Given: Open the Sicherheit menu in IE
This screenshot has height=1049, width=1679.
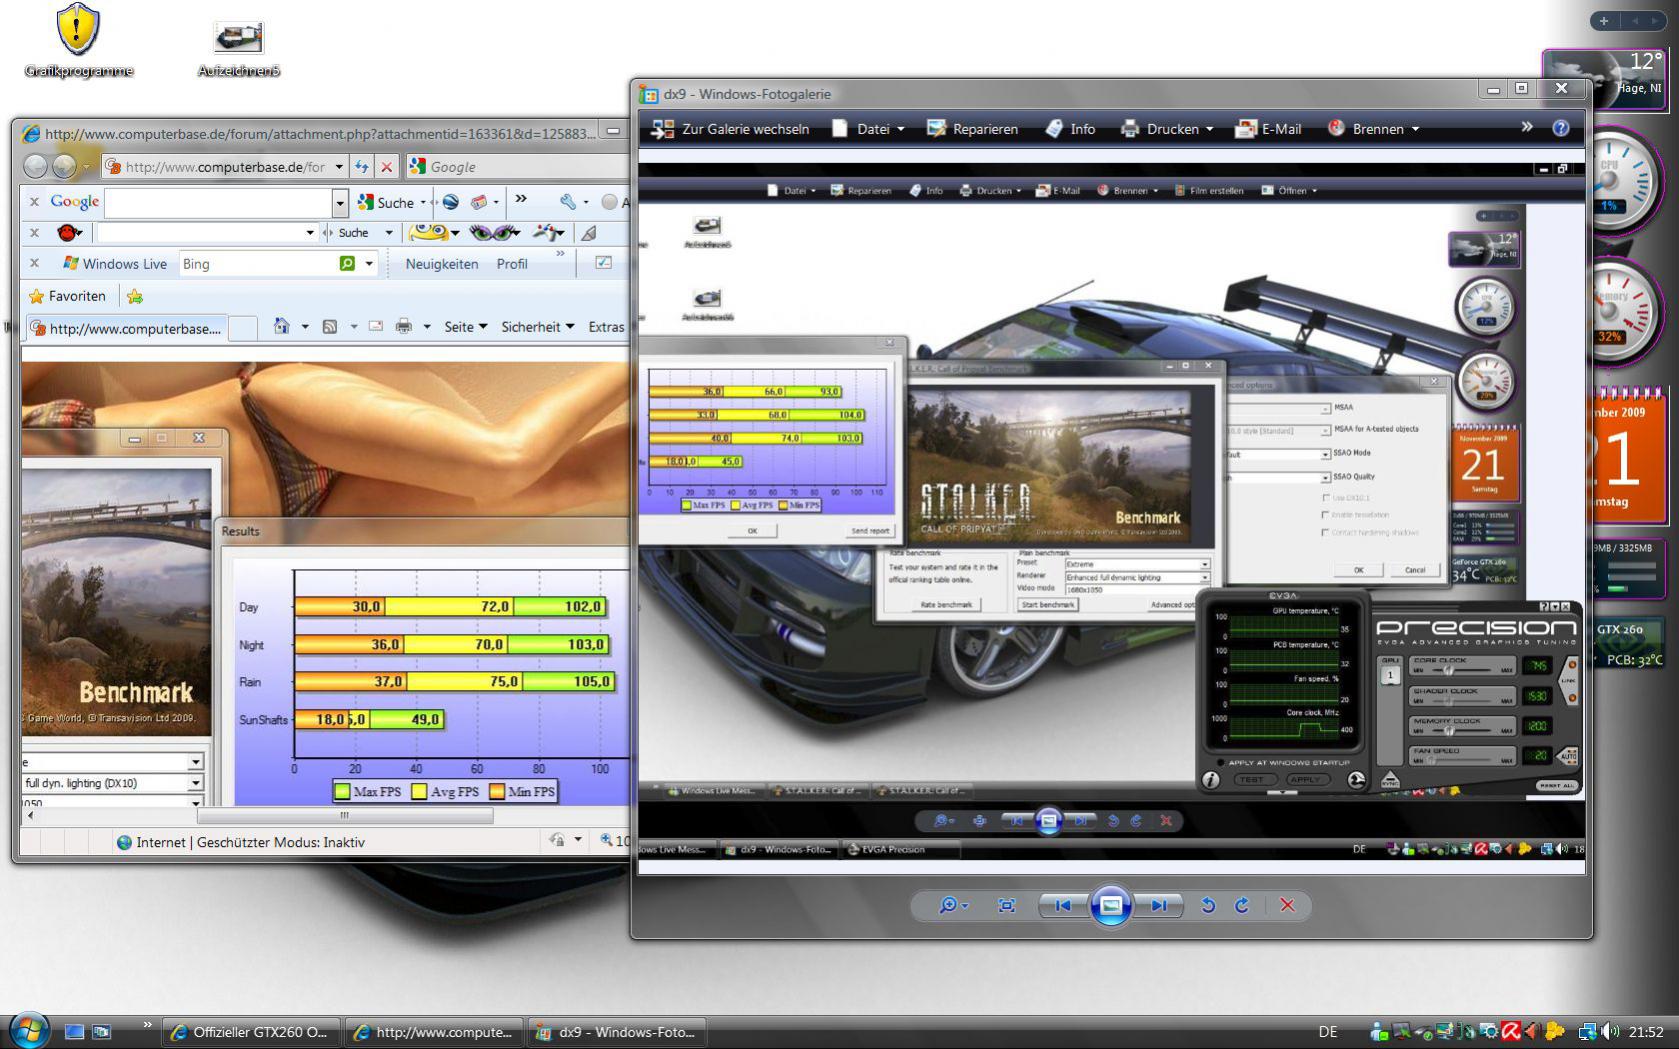Looking at the screenshot, I should point(538,326).
